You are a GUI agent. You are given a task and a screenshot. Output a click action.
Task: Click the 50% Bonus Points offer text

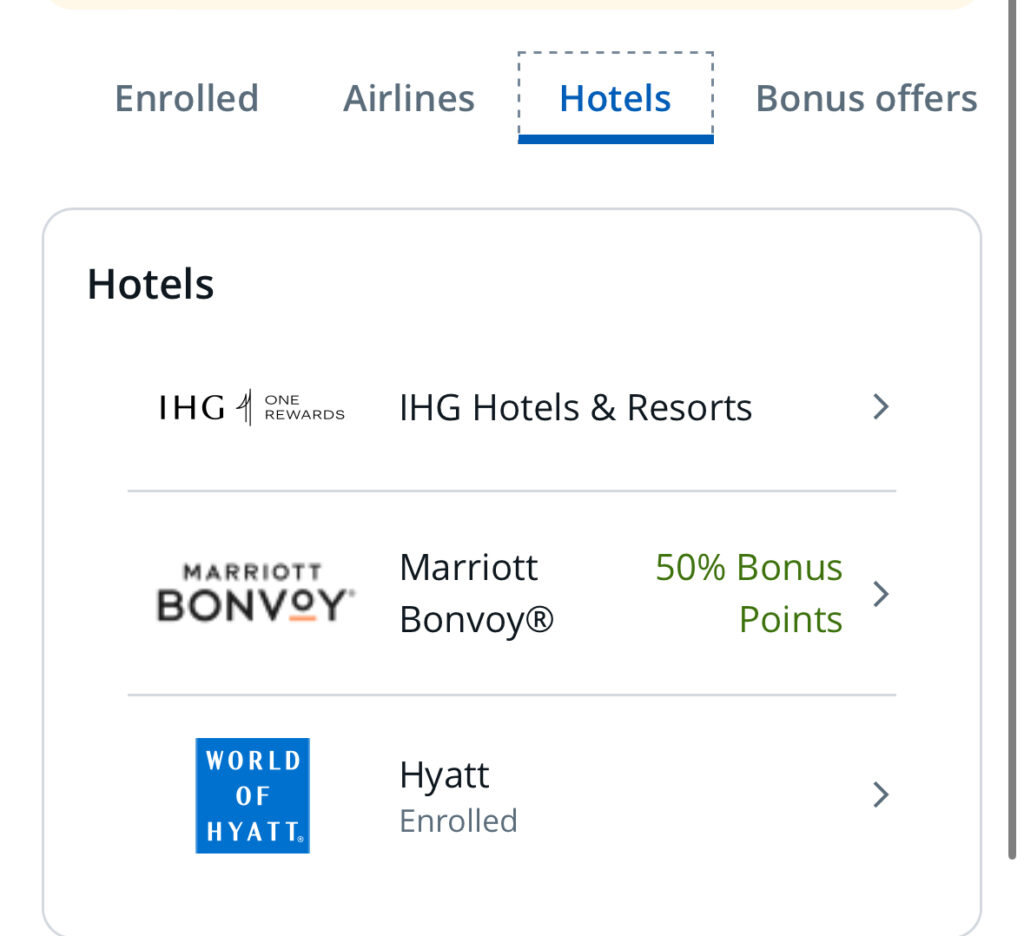(x=749, y=593)
